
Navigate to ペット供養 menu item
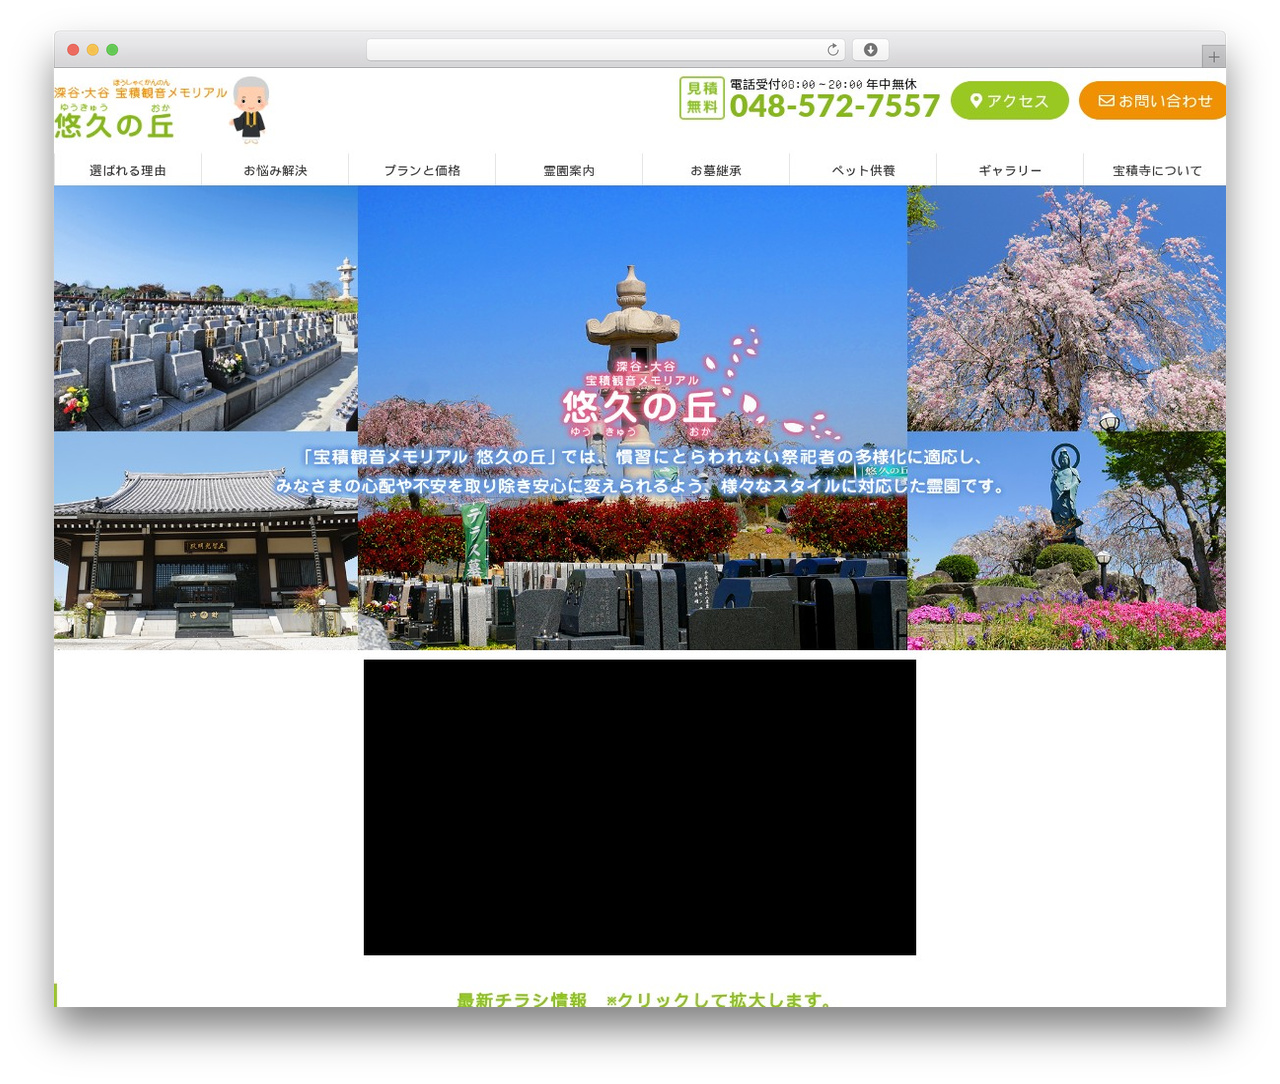pos(863,170)
